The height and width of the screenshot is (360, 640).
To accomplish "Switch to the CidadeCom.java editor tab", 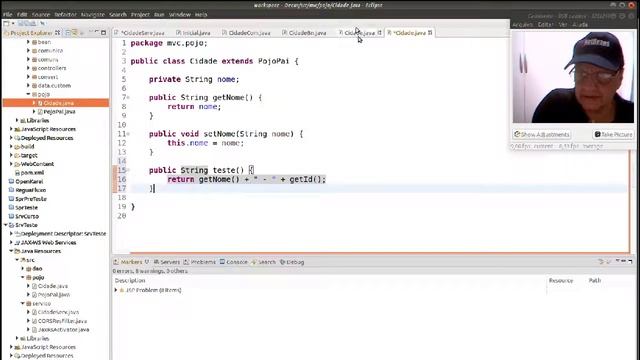I will 247,33.
